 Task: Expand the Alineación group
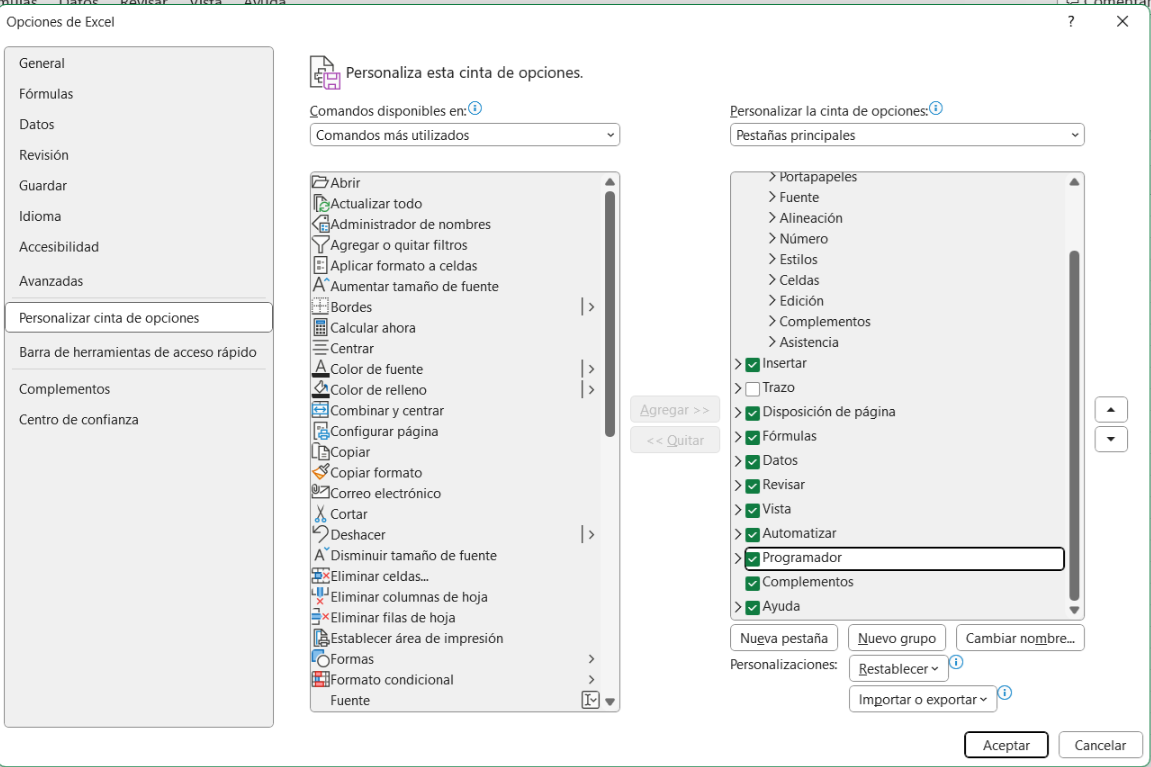click(772, 217)
